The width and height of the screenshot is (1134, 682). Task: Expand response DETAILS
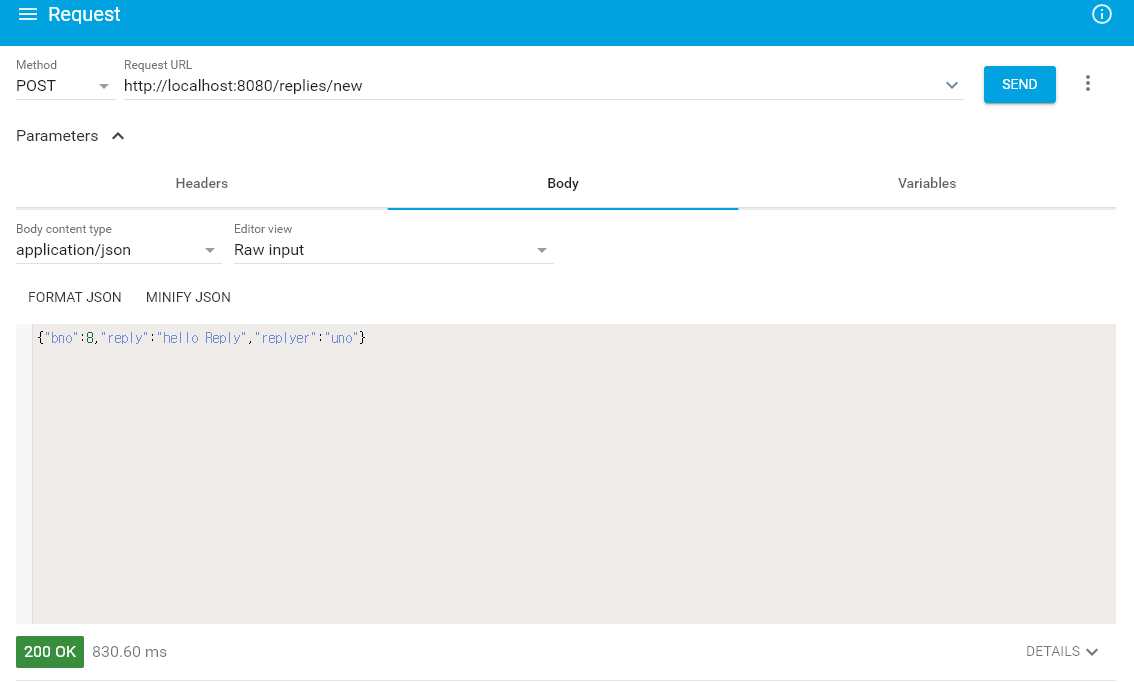click(x=1062, y=652)
